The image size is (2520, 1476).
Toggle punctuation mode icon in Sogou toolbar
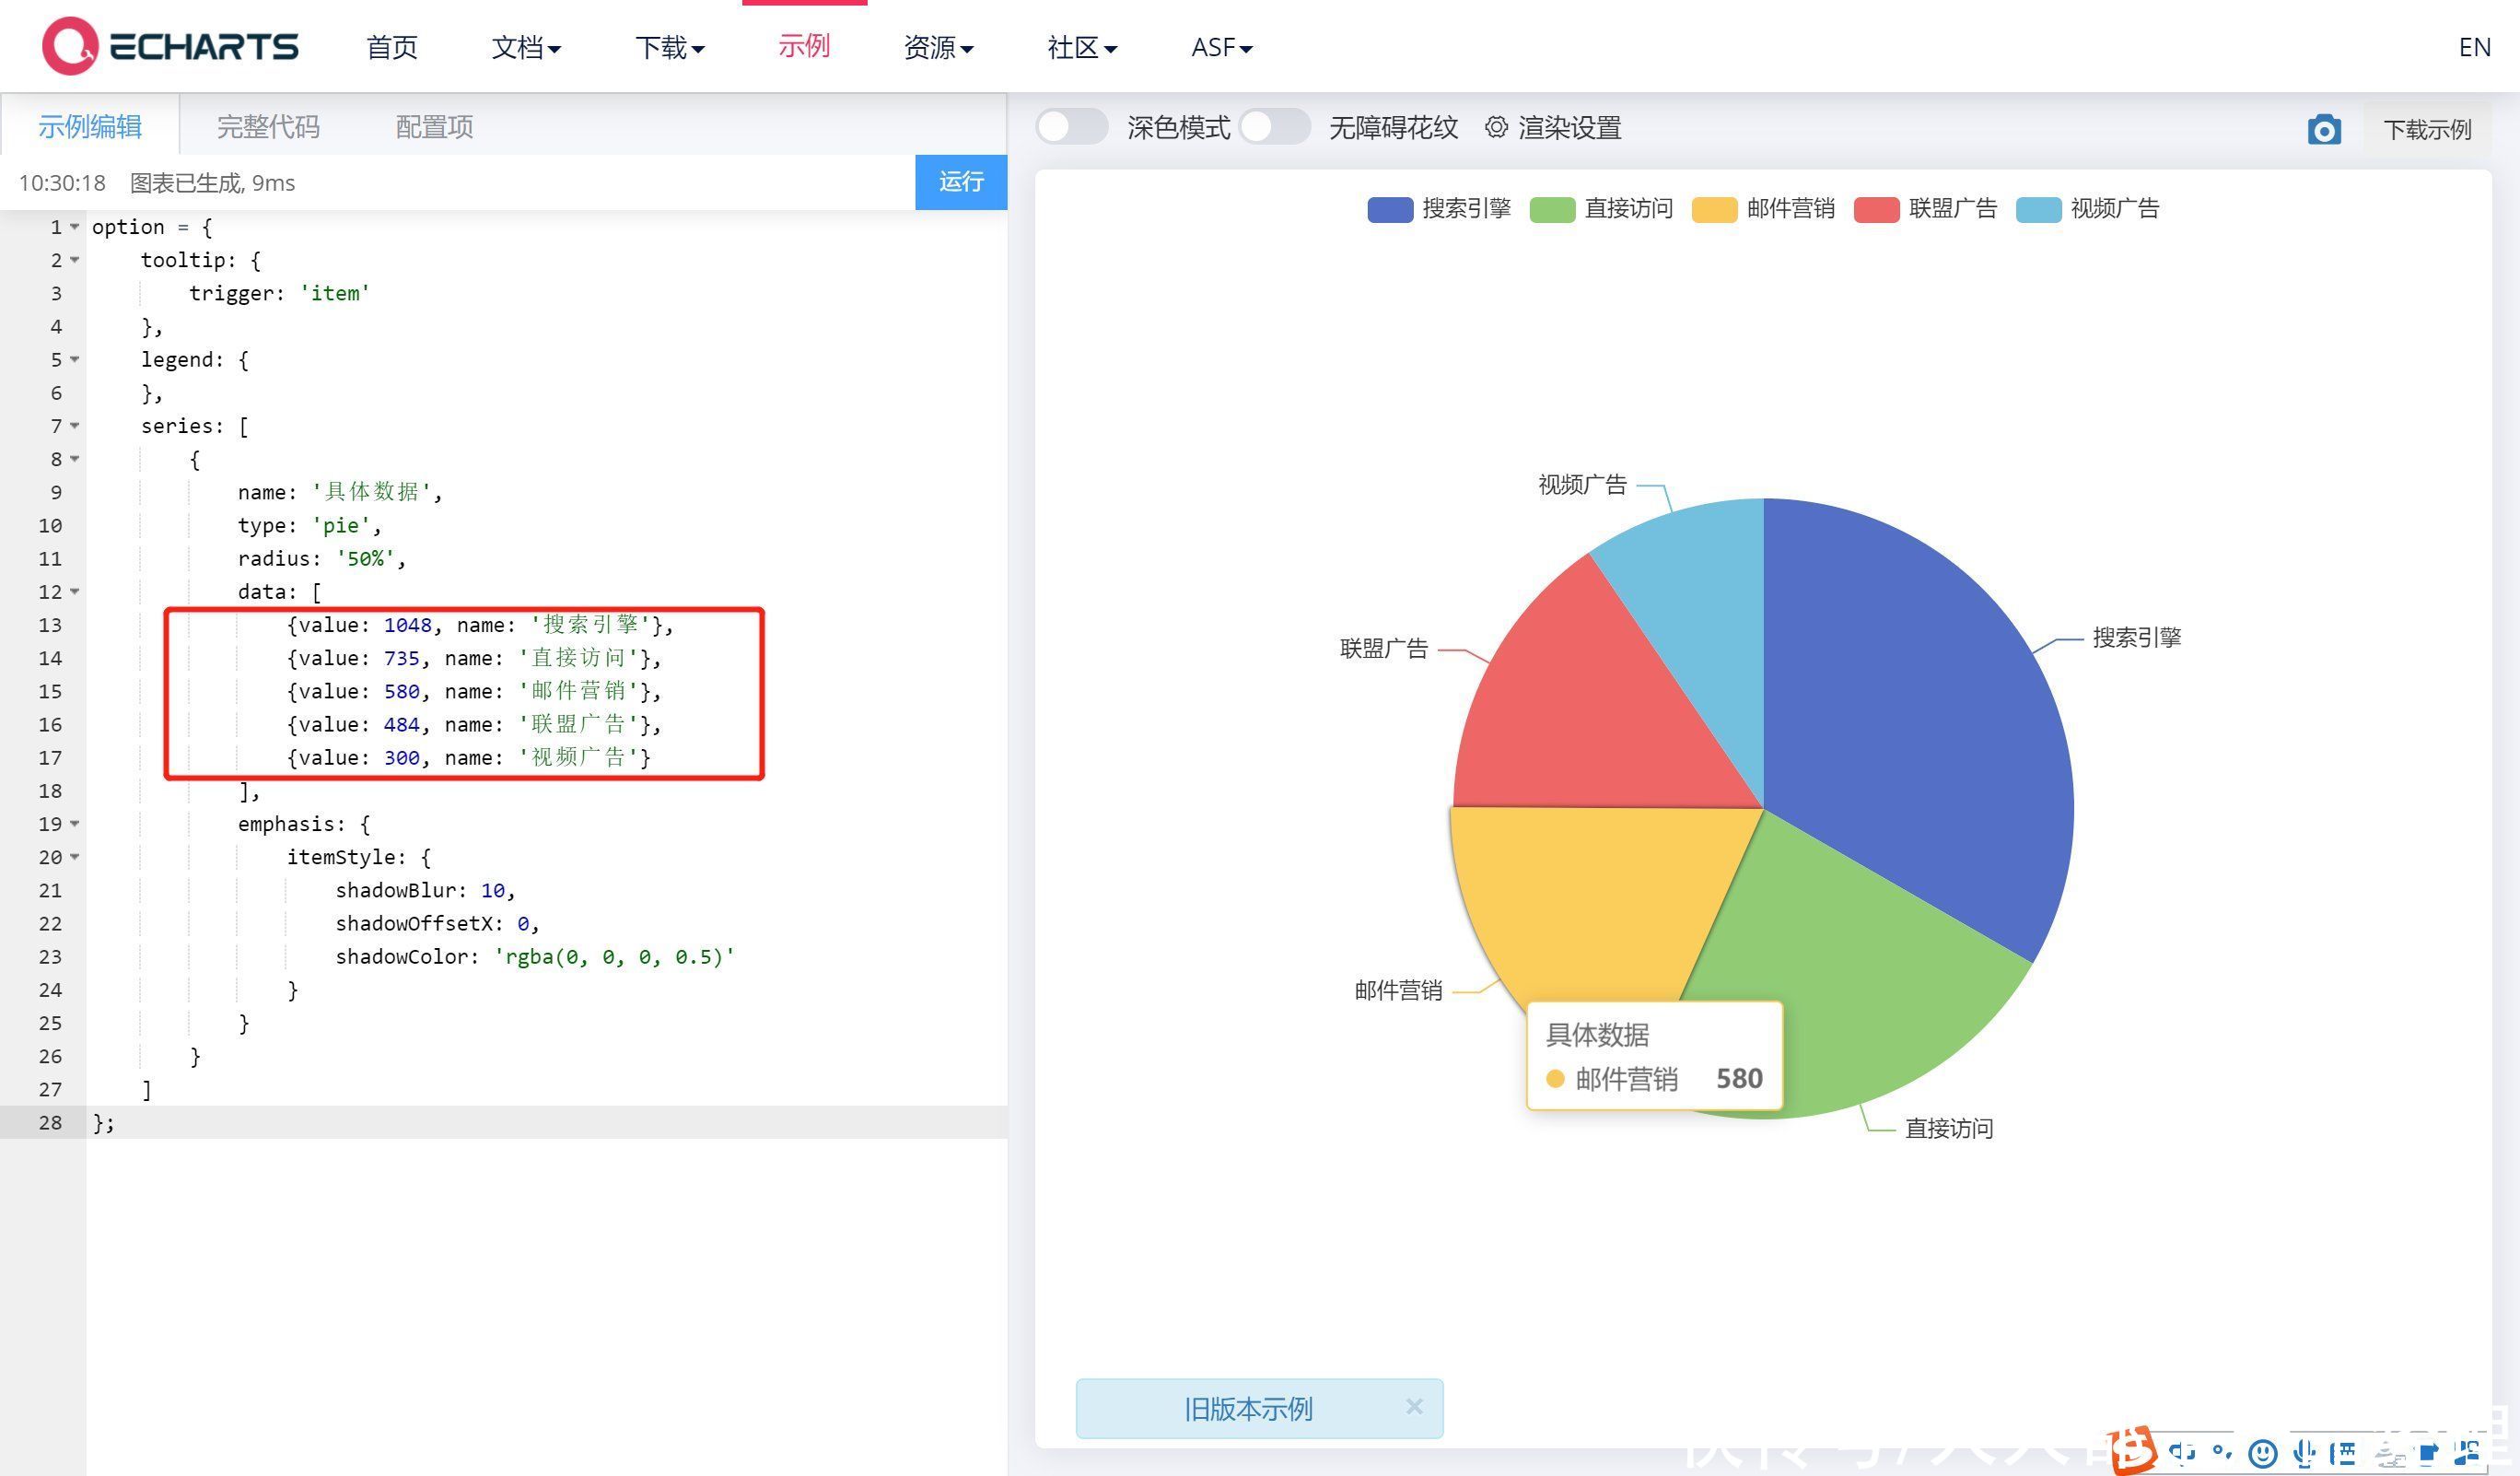tap(2222, 1452)
